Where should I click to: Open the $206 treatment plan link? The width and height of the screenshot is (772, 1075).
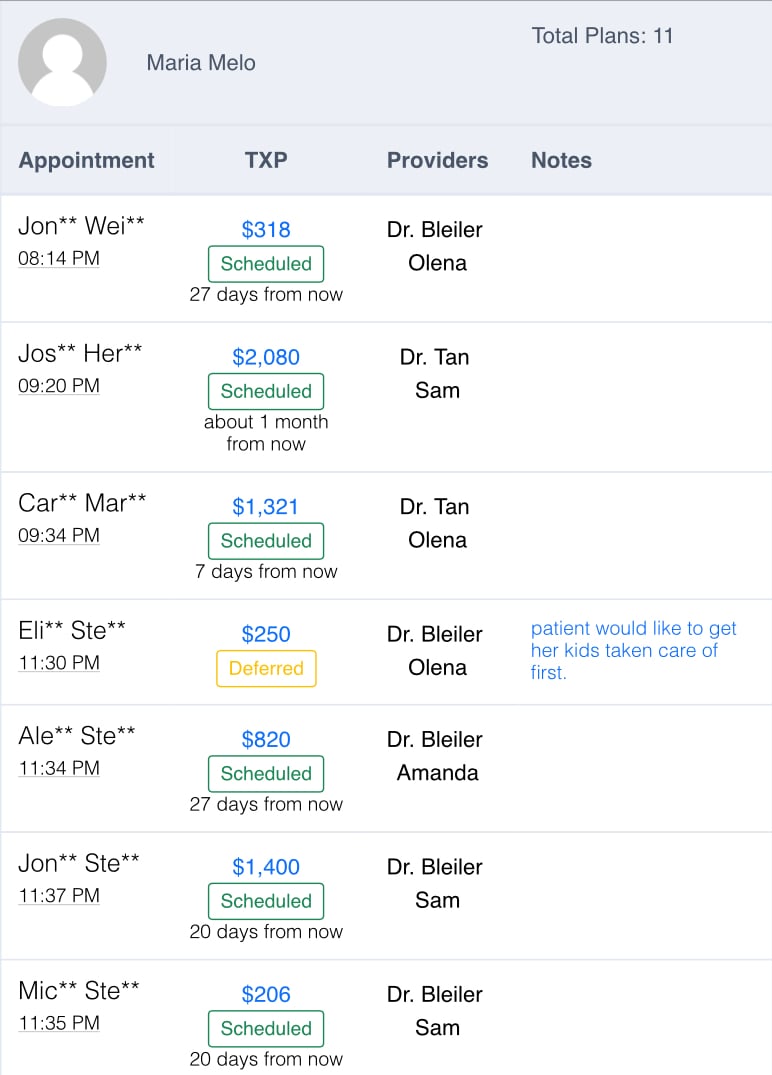coord(266,995)
